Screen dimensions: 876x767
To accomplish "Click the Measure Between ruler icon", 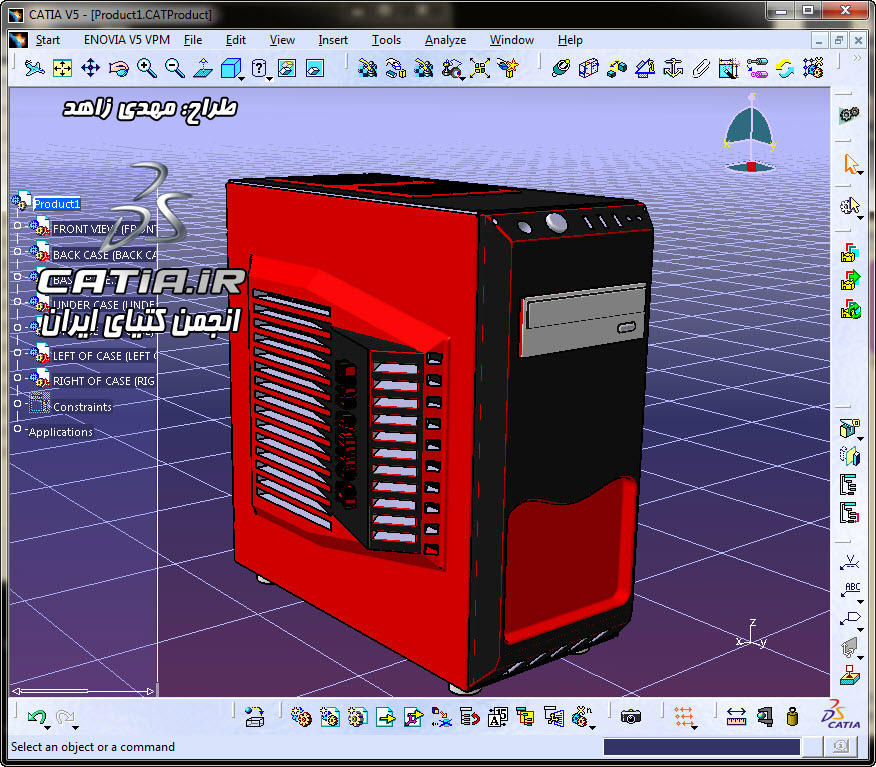I will click(x=736, y=716).
